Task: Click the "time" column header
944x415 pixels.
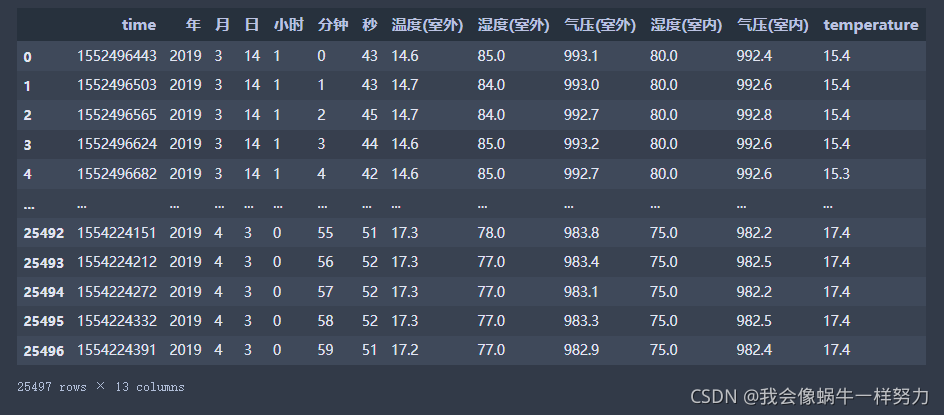Action: [x=138, y=25]
